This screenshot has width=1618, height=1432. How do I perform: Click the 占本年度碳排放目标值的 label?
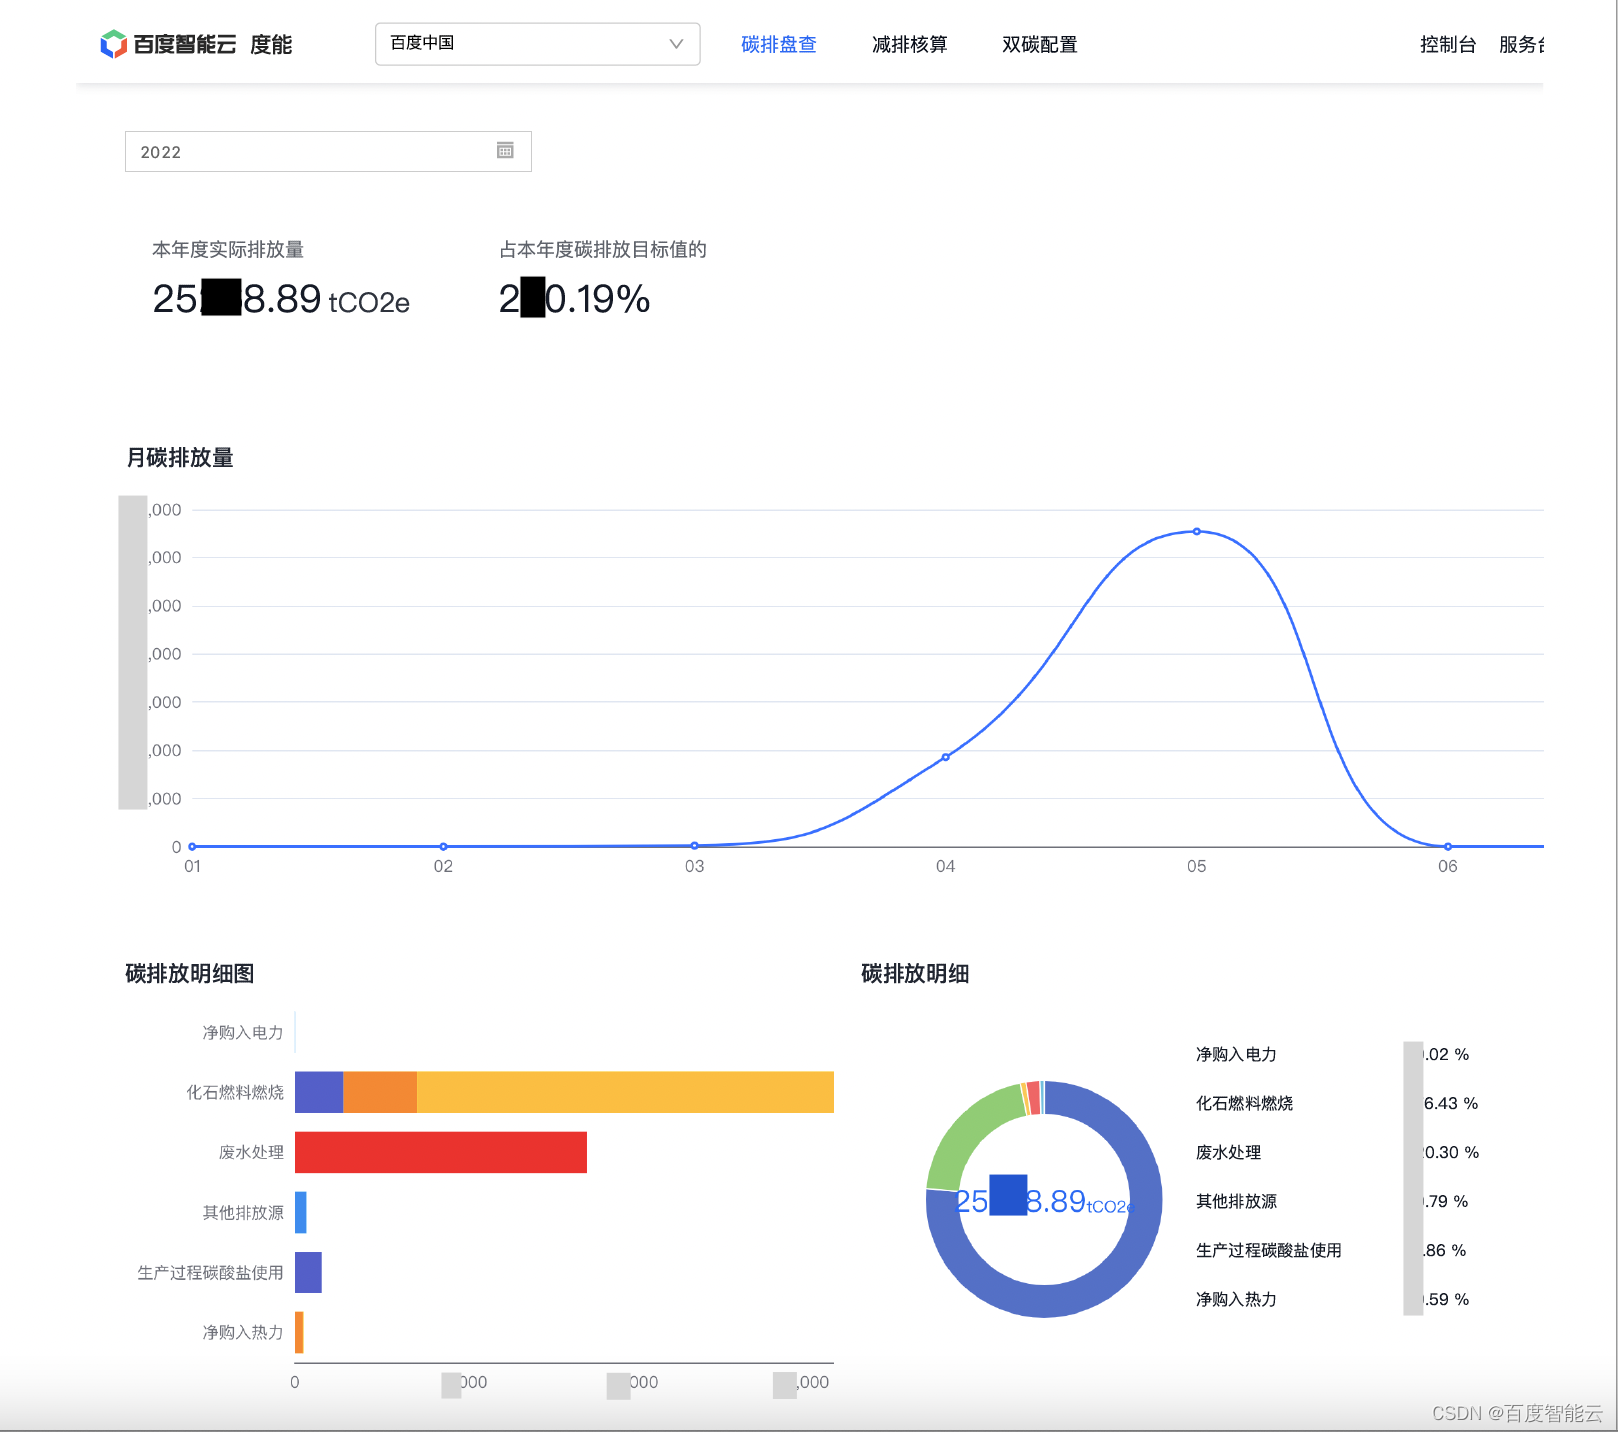pos(603,249)
